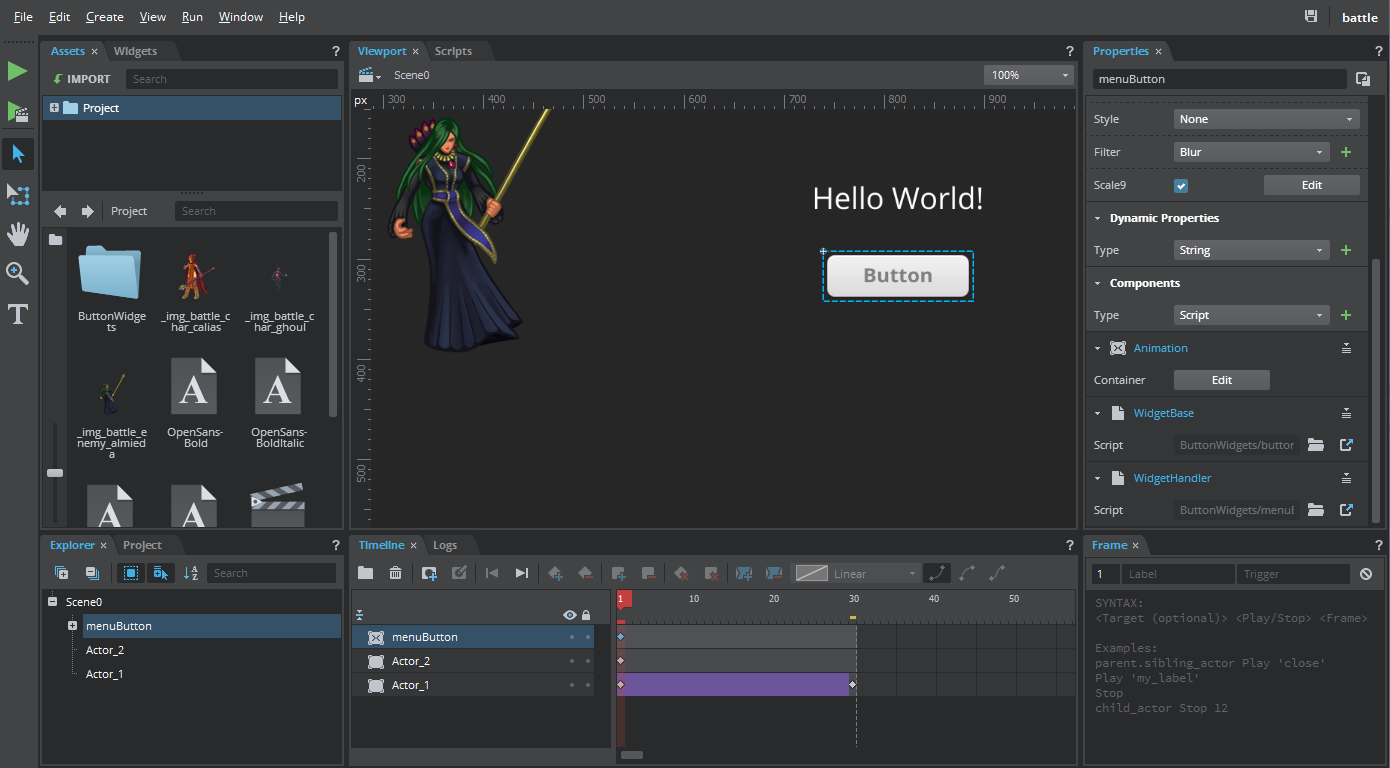The image size is (1390, 768).
Task: Toggle visibility dot for Actor_1 layer
Action: [x=572, y=686]
